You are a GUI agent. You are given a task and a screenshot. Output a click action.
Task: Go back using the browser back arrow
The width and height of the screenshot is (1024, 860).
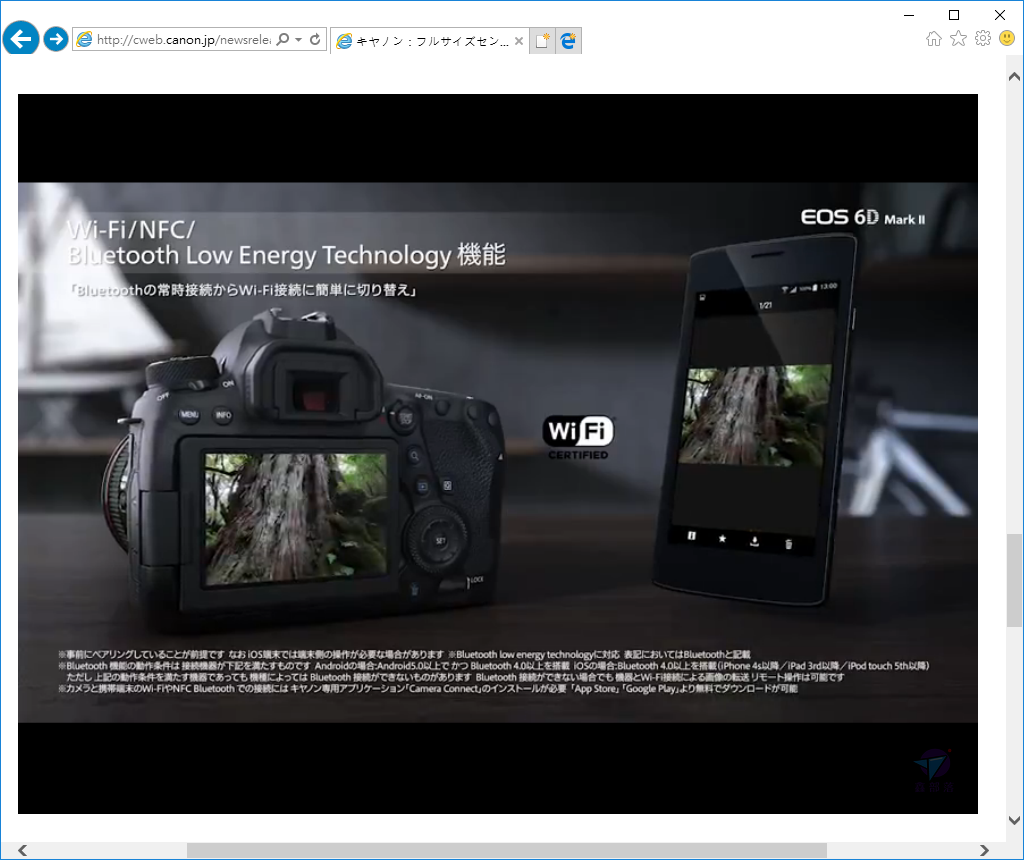click(21, 39)
